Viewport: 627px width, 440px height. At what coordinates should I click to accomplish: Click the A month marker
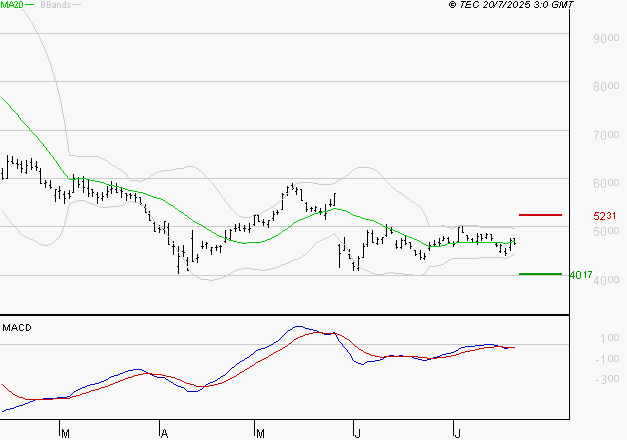click(x=164, y=434)
